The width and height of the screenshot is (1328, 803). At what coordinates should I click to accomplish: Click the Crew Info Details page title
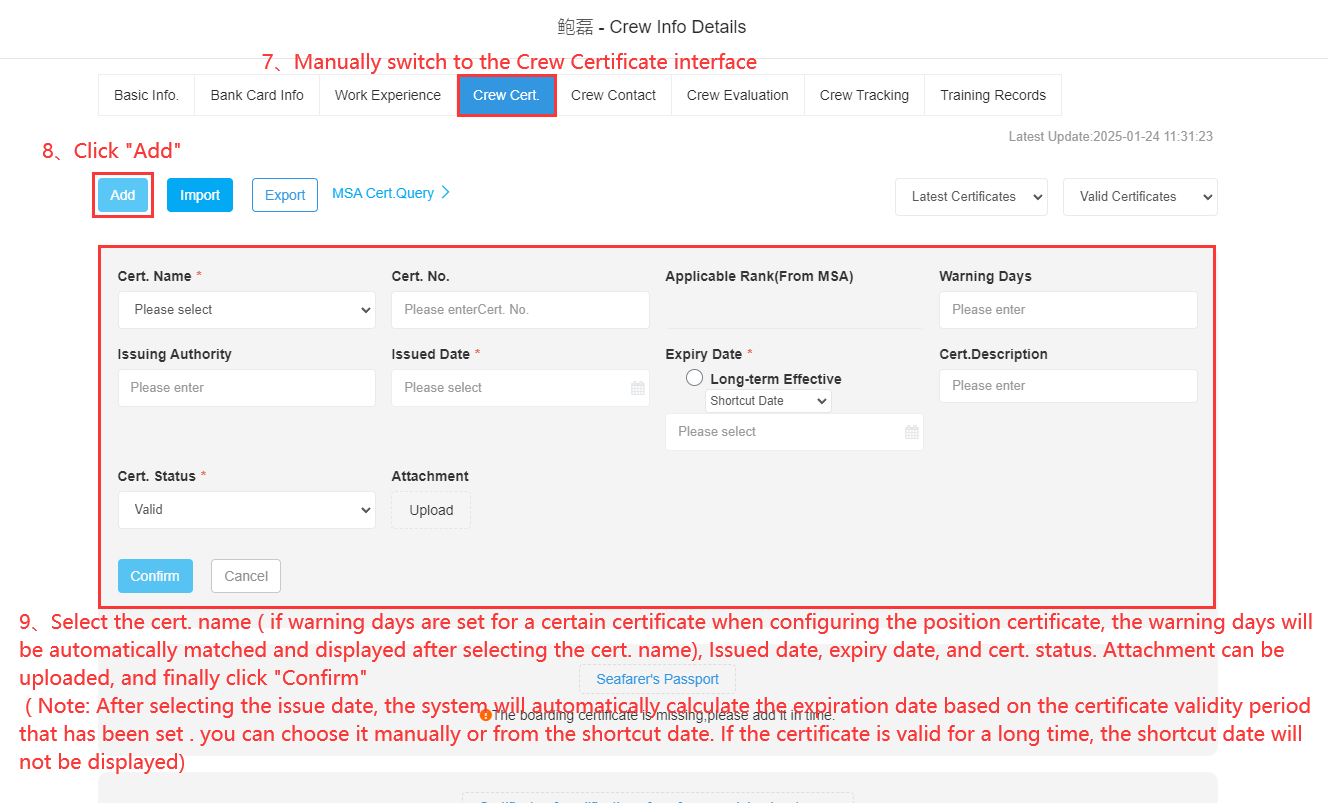(651, 27)
